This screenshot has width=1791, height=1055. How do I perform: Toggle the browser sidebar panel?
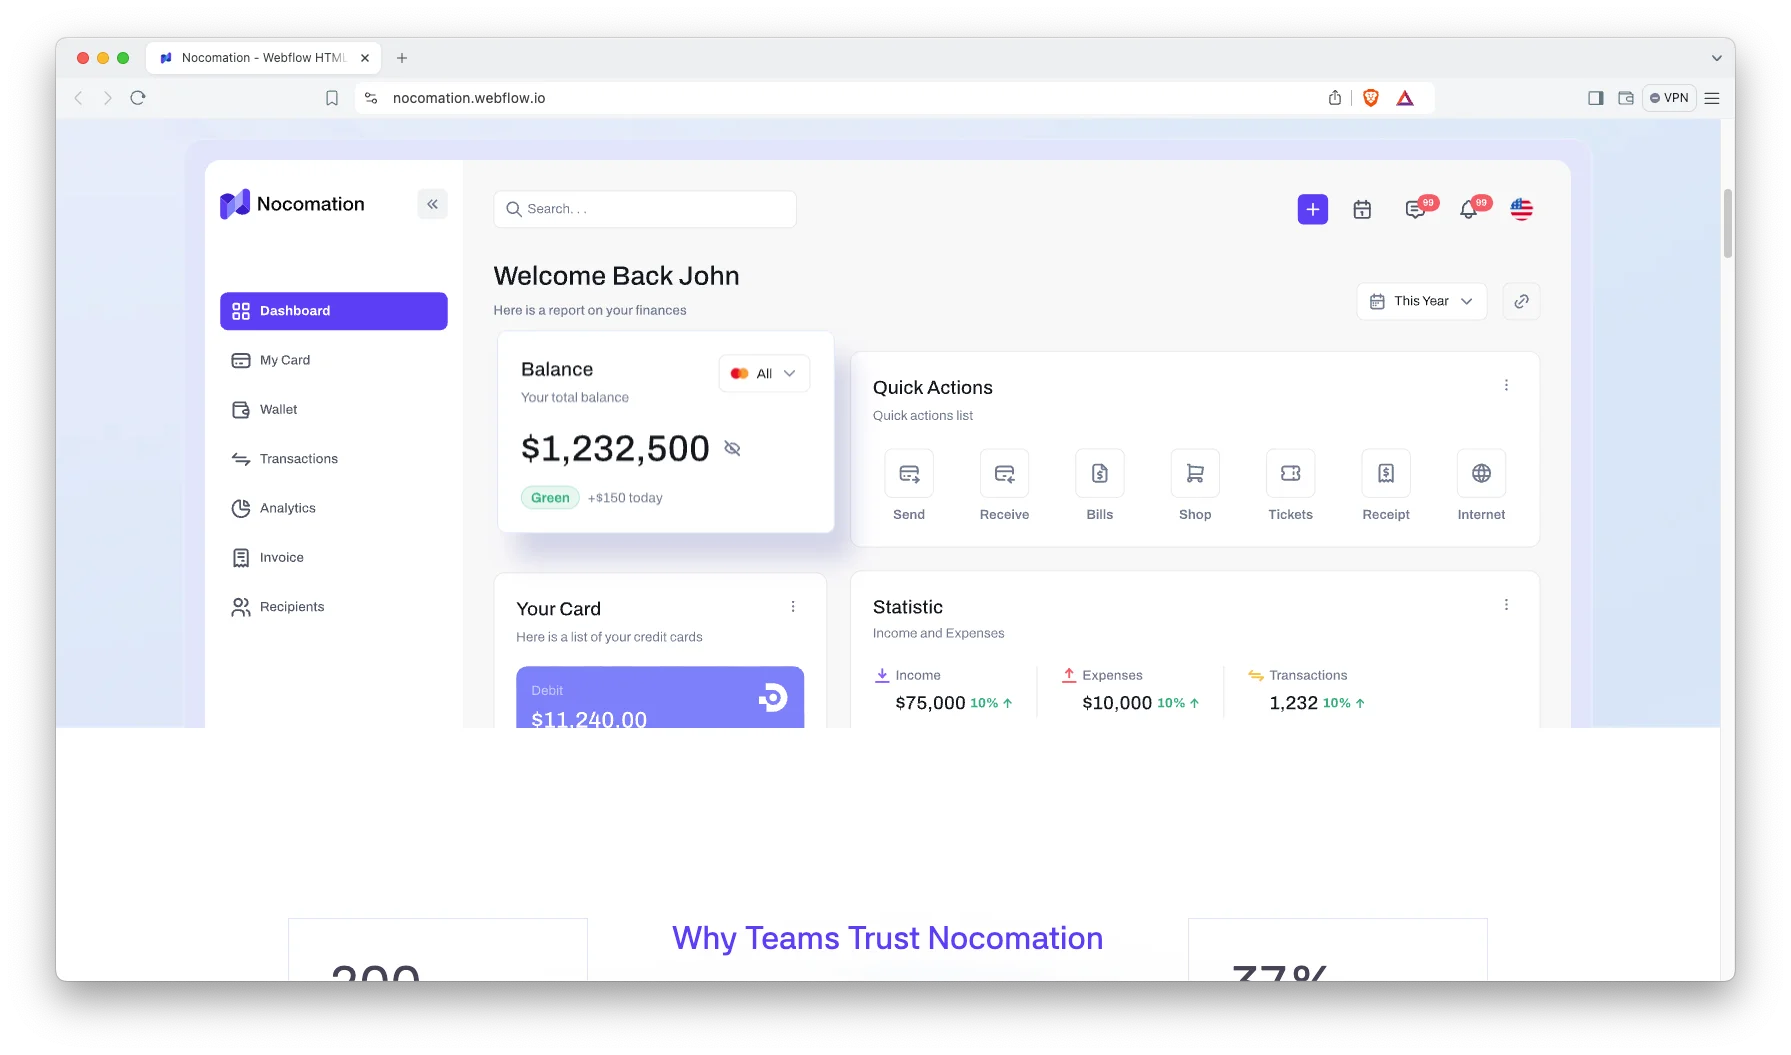click(1595, 98)
